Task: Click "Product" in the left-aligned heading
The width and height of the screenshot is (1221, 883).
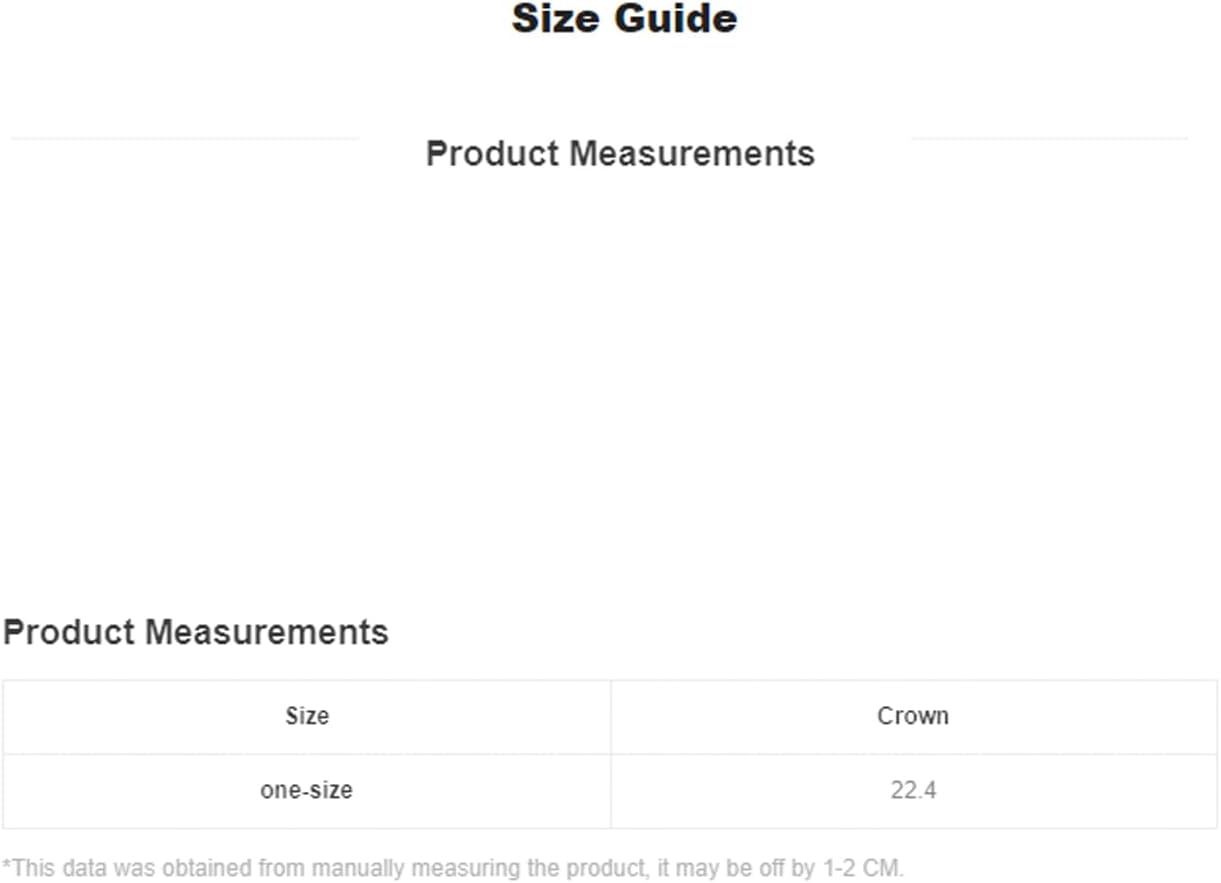Action: [70, 632]
